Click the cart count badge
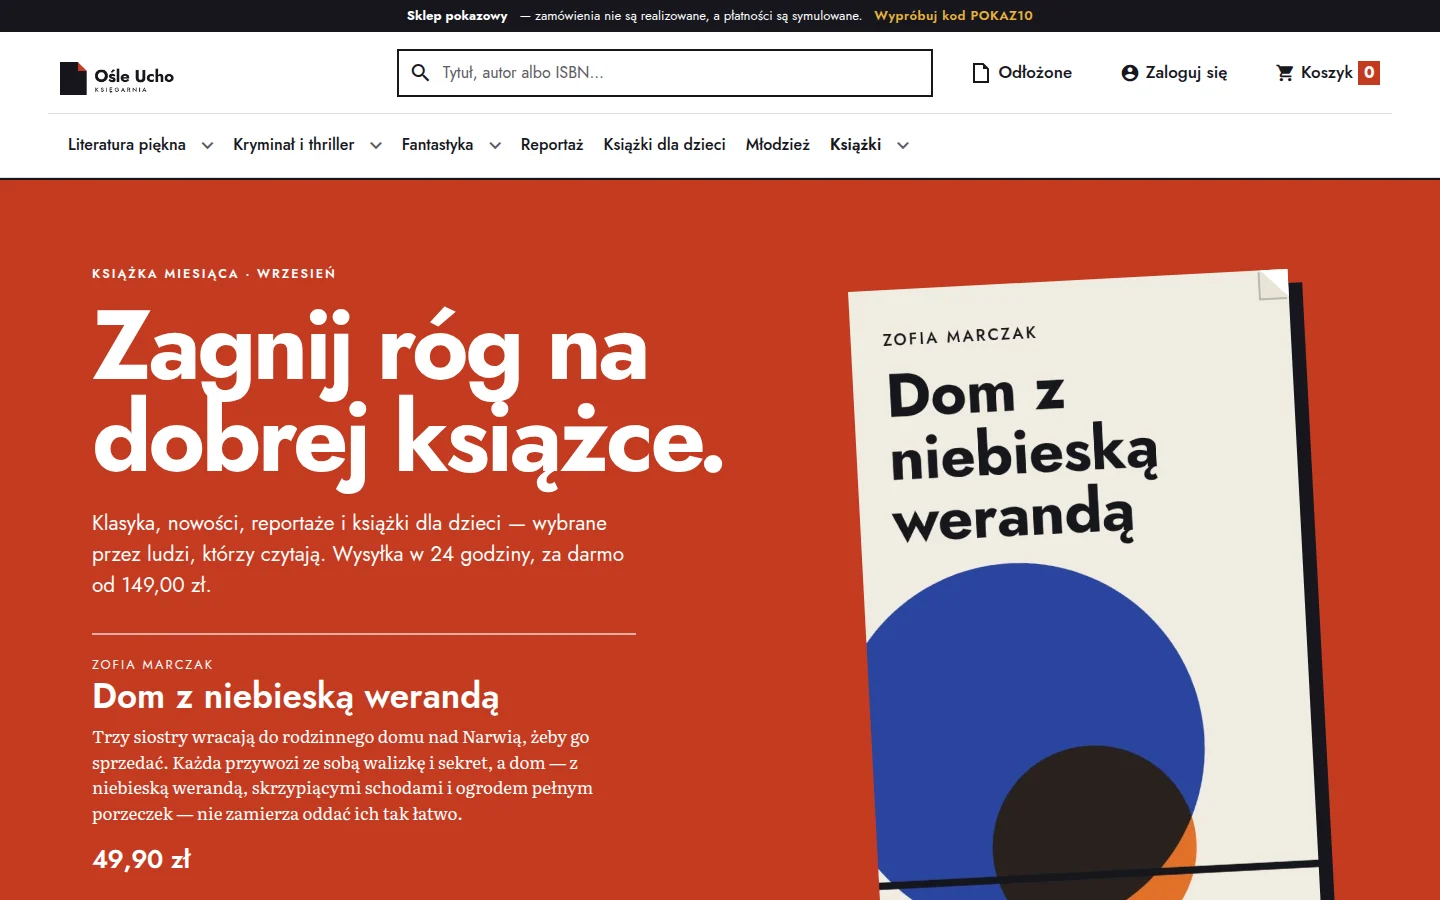1440x900 pixels. pos(1369,73)
